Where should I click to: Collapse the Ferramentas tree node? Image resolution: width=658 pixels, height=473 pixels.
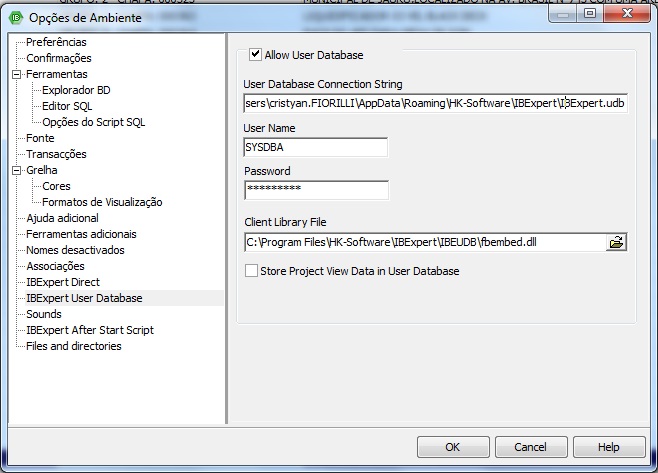[x=16, y=74]
